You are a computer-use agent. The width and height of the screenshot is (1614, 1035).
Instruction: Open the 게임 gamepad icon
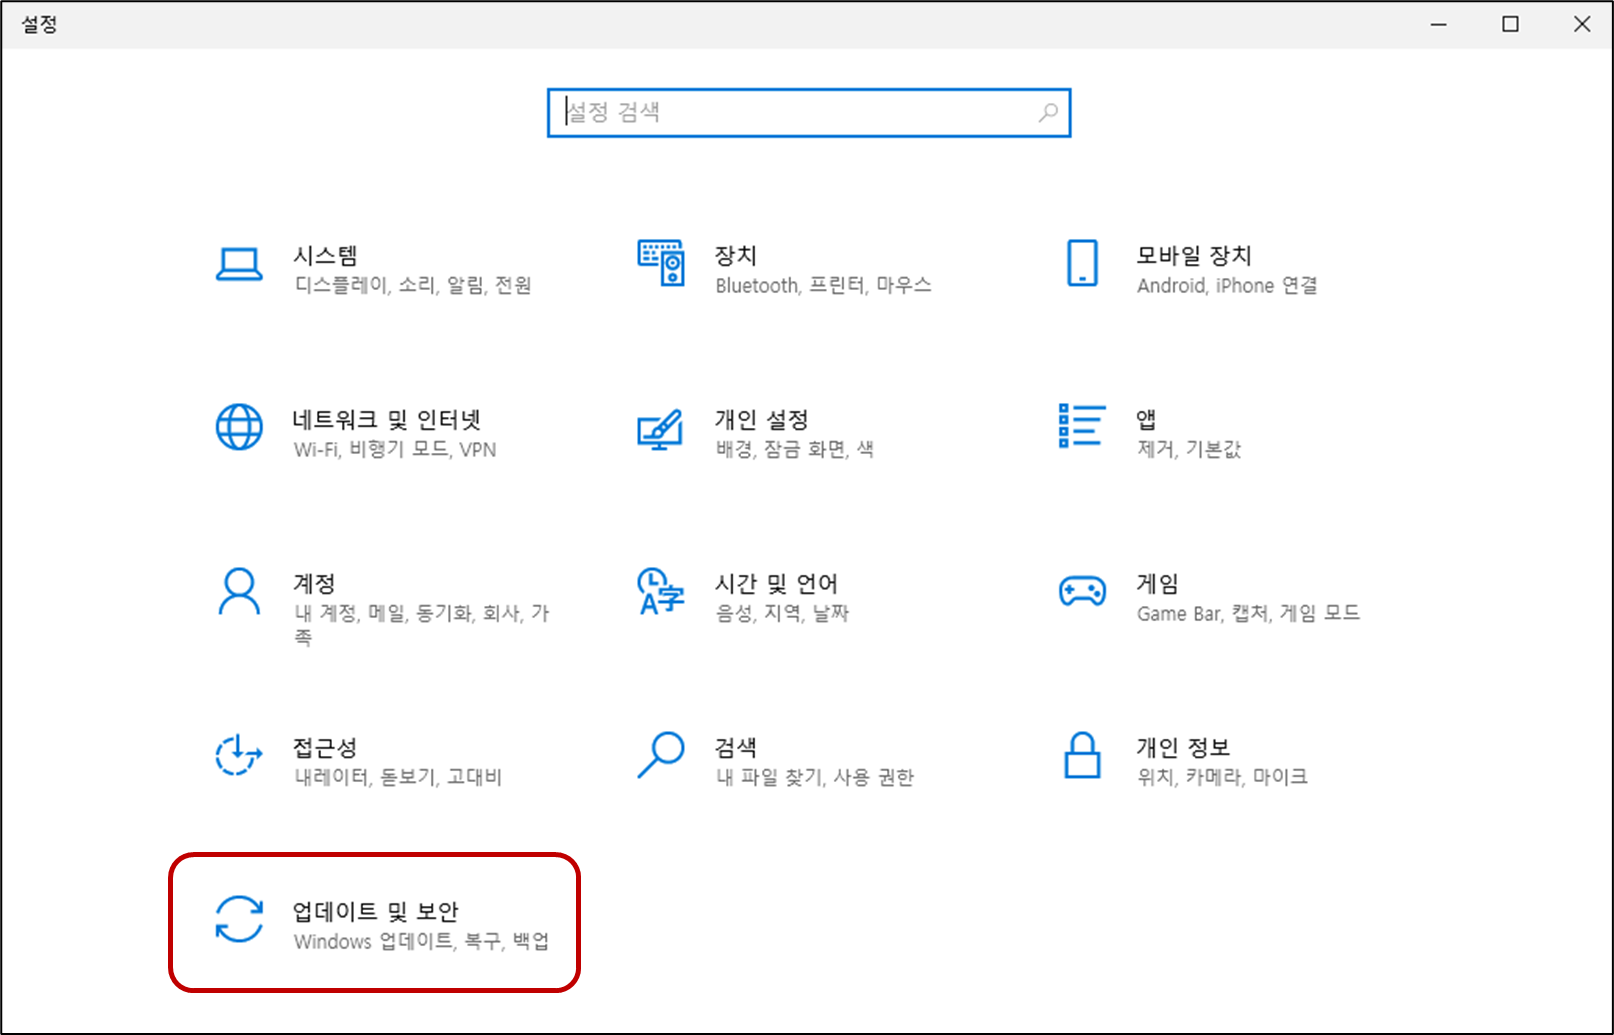coord(1081,592)
